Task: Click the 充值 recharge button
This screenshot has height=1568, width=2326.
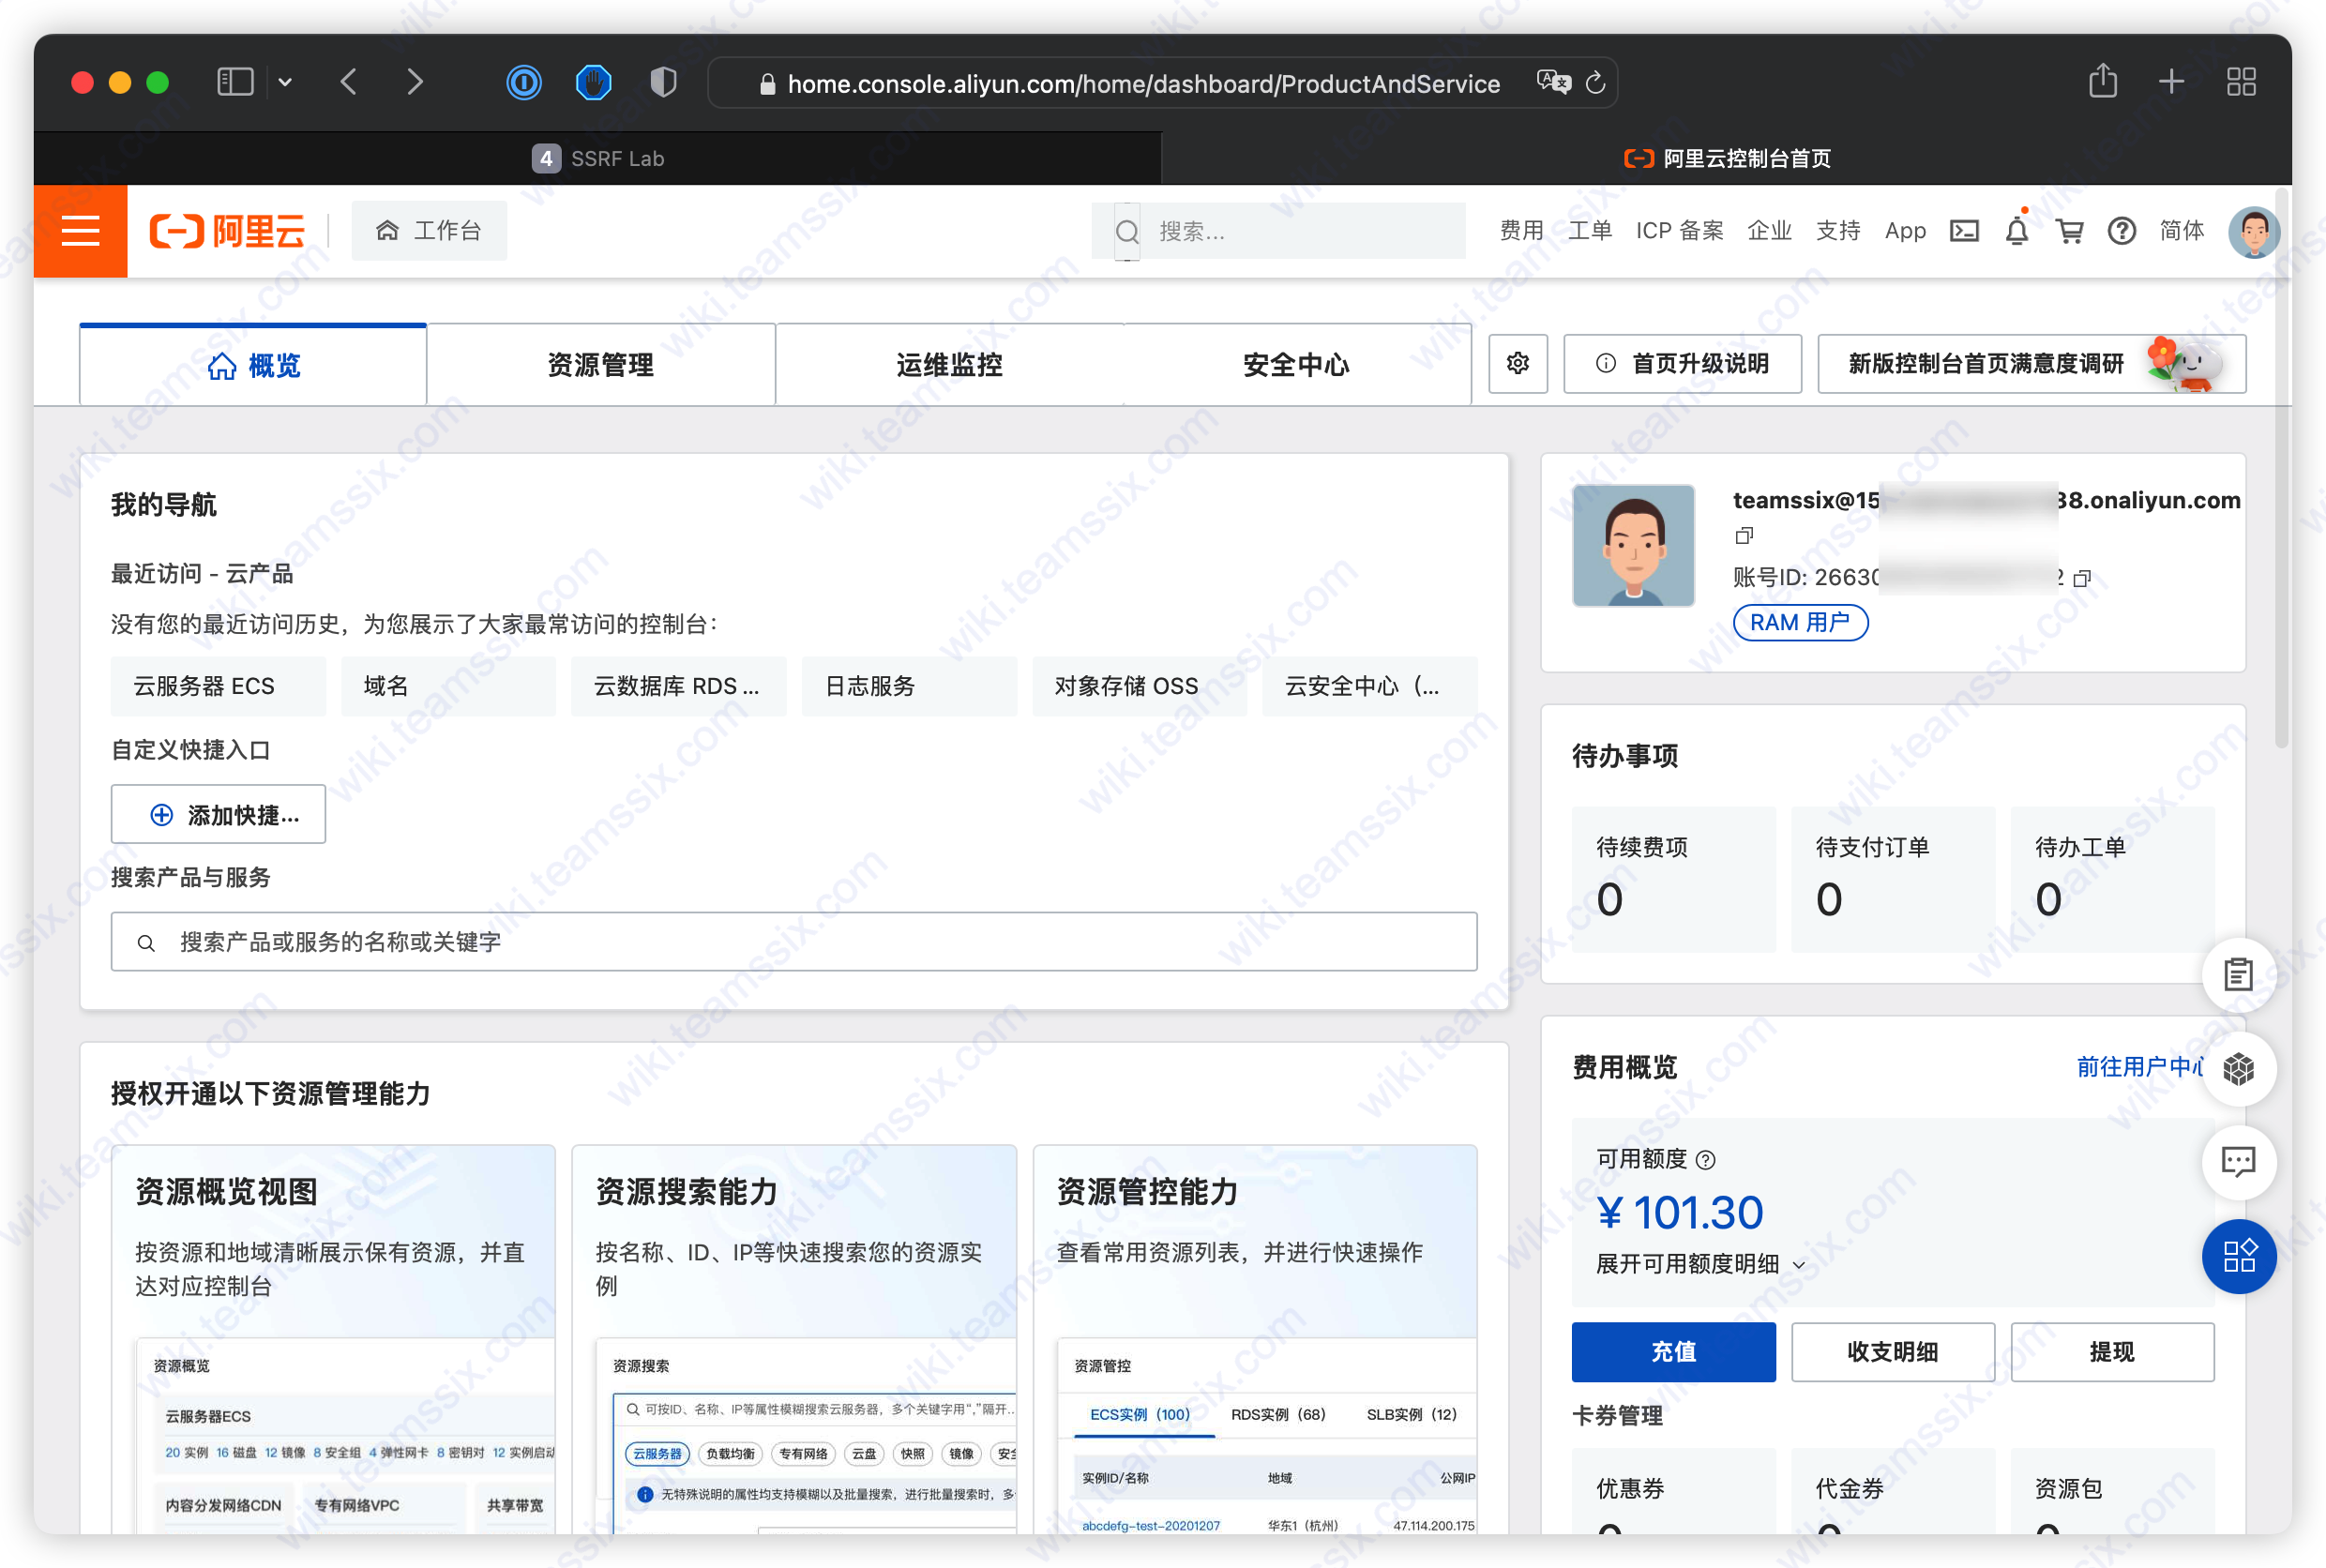Action: tap(1673, 1352)
